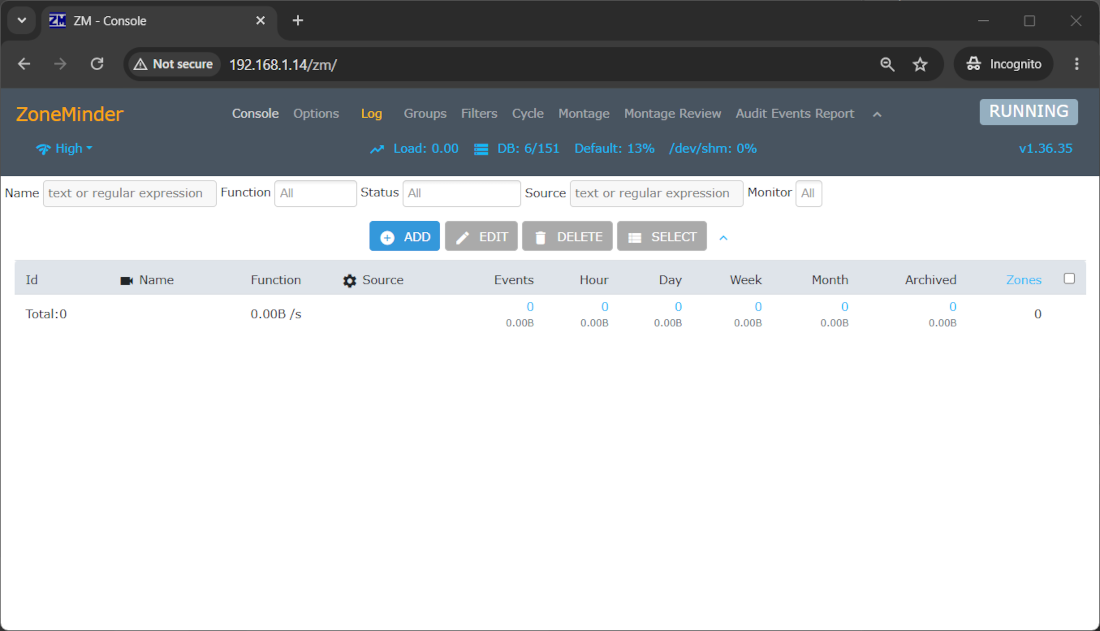Start Cycle view
The height and width of the screenshot is (631, 1100).
[528, 114]
